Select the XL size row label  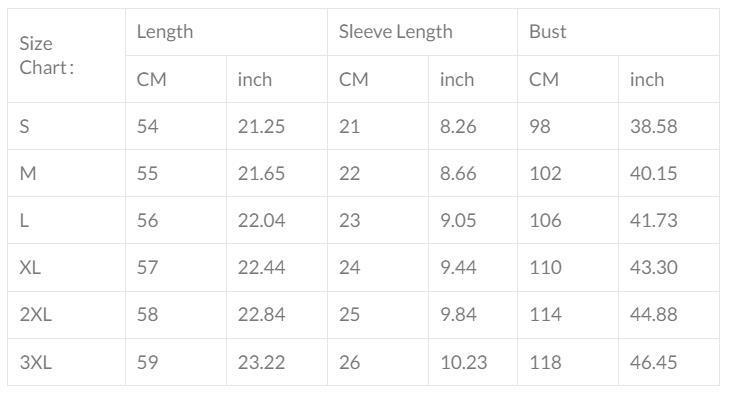[31, 267]
